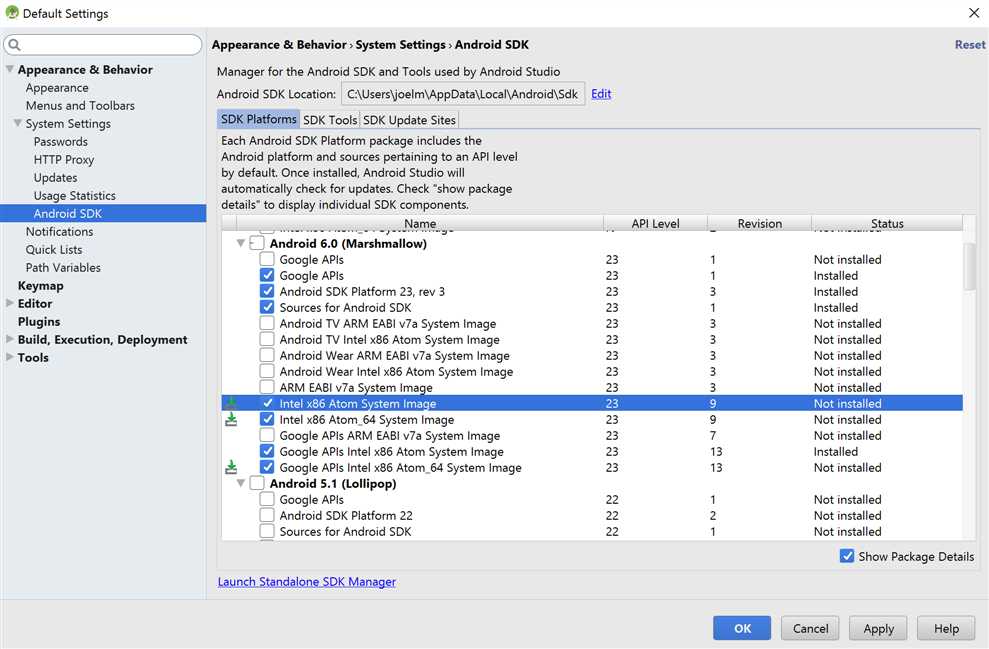Open Notifications settings
The height and width of the screenshot is (649, 989).
click(x=59, y=231)
